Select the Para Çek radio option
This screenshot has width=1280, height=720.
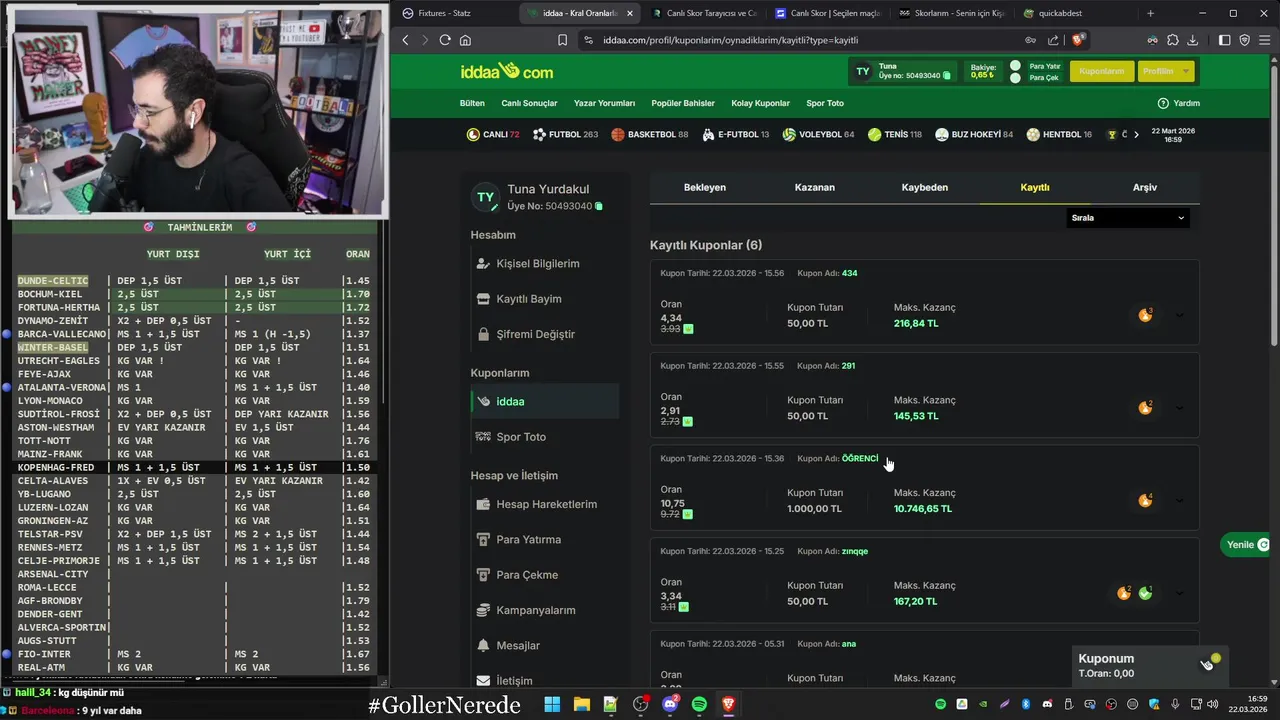coord(1015,77)
